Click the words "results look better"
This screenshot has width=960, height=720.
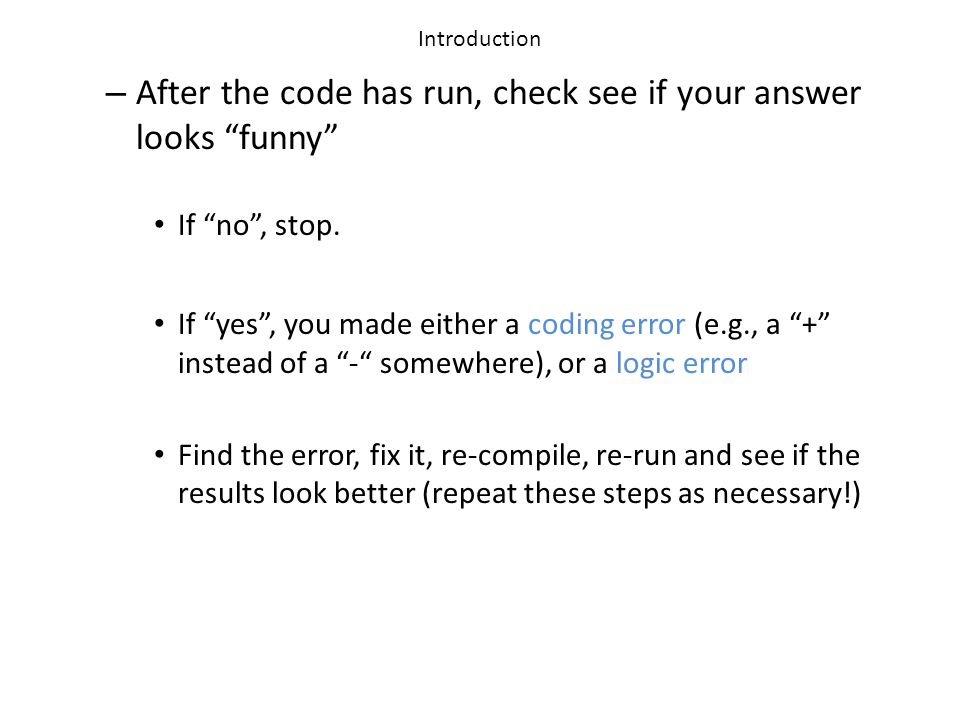[x=296, y=493]
